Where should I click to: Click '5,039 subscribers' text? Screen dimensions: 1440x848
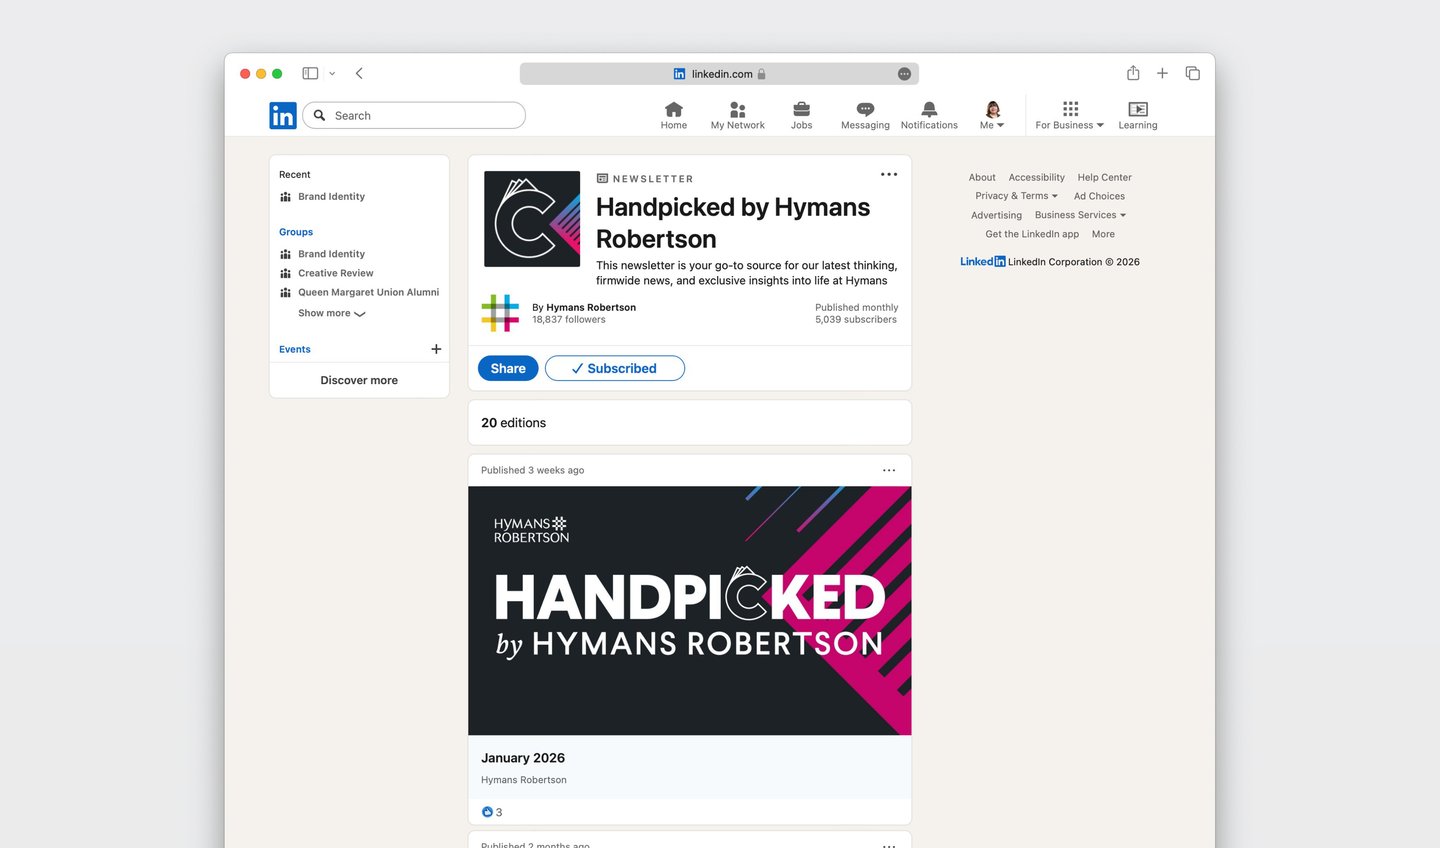click(856, 320)
